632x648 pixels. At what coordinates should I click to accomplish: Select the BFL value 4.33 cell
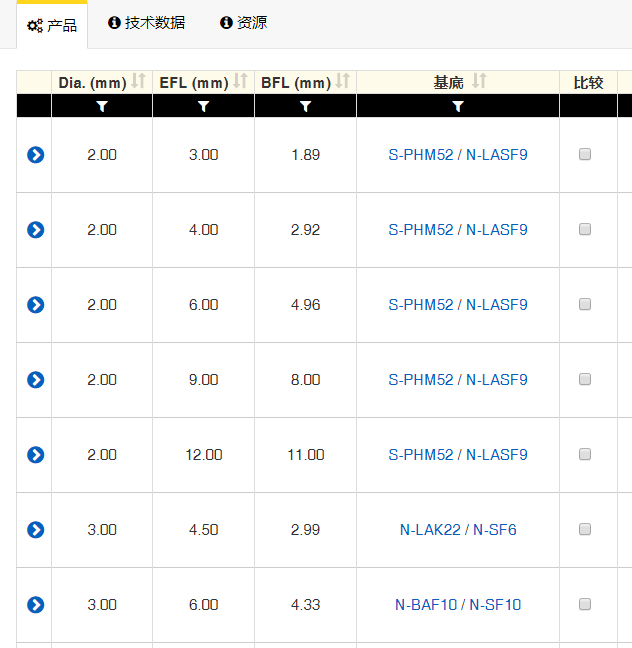tap(305, 605)
